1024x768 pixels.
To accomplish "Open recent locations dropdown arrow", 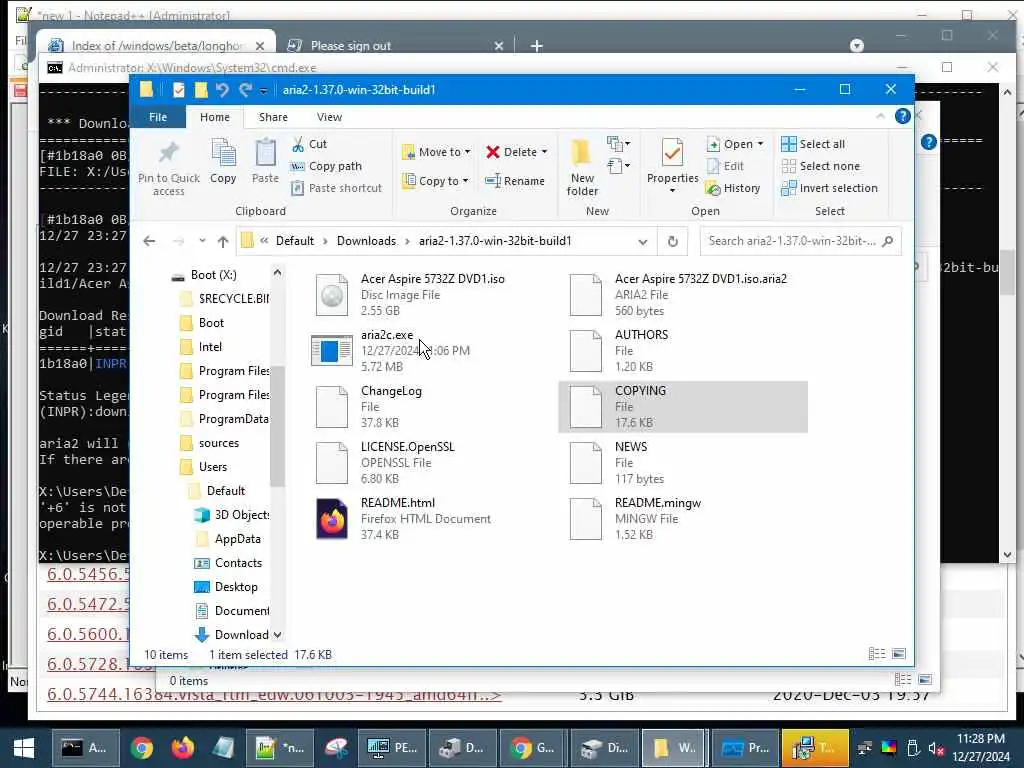I will (x=202, y=241).
